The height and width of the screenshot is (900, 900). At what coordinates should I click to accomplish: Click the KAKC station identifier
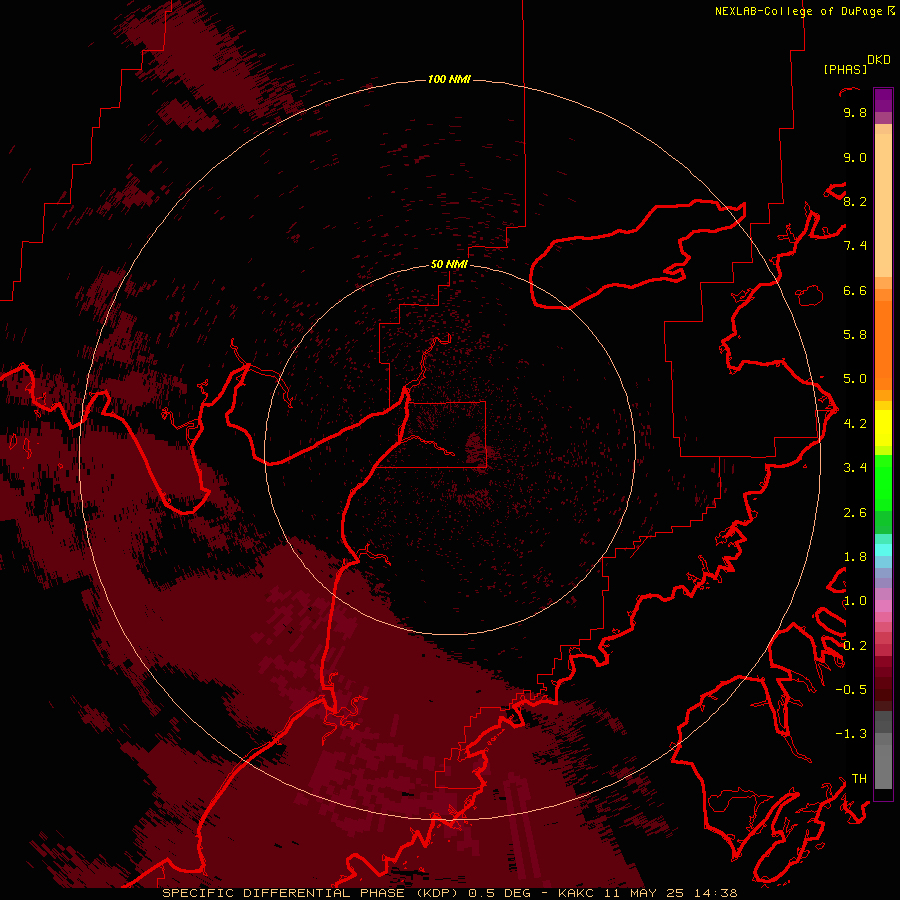pyautogui.click(x=576, y=893)
